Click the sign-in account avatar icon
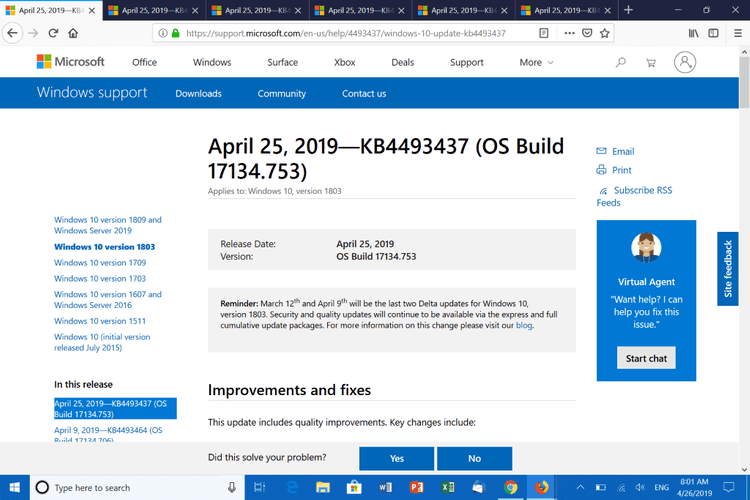Viewport: 750px width, 500px height. [685, 62]
